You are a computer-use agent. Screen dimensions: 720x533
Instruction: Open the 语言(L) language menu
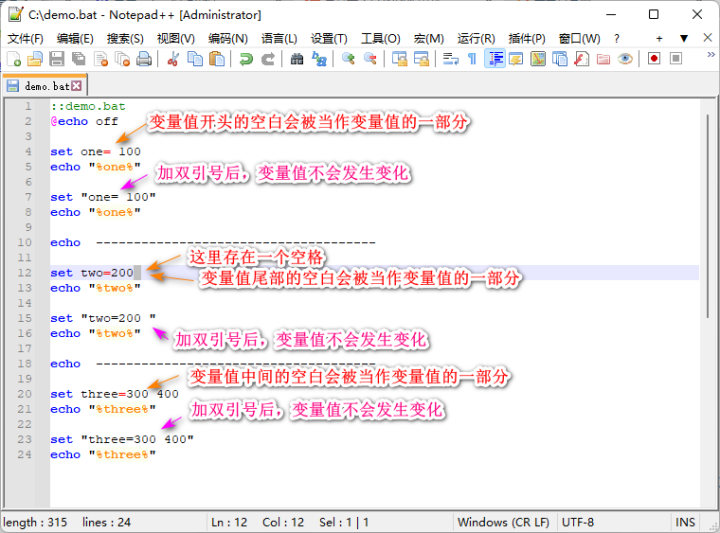click(279, 39)
